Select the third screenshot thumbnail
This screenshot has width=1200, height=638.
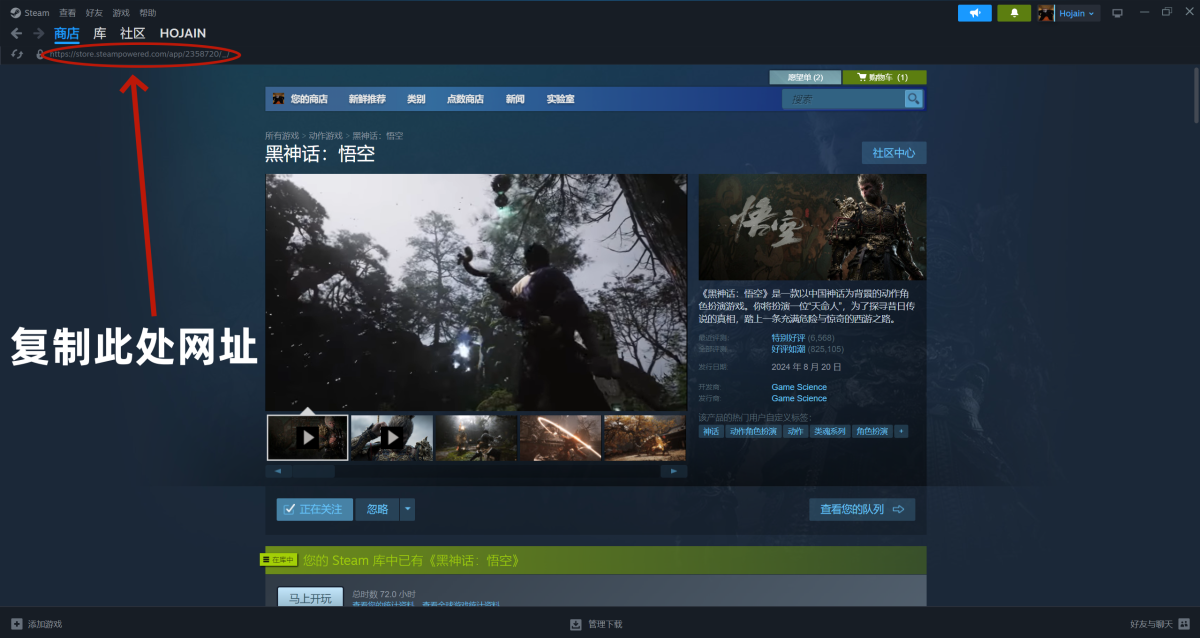coord(476,437)
